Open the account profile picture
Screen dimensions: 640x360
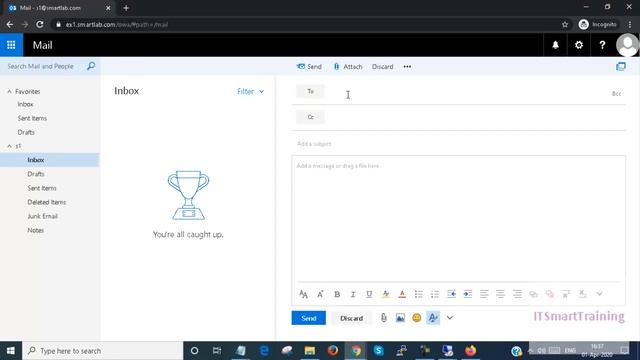click(627, 45)
